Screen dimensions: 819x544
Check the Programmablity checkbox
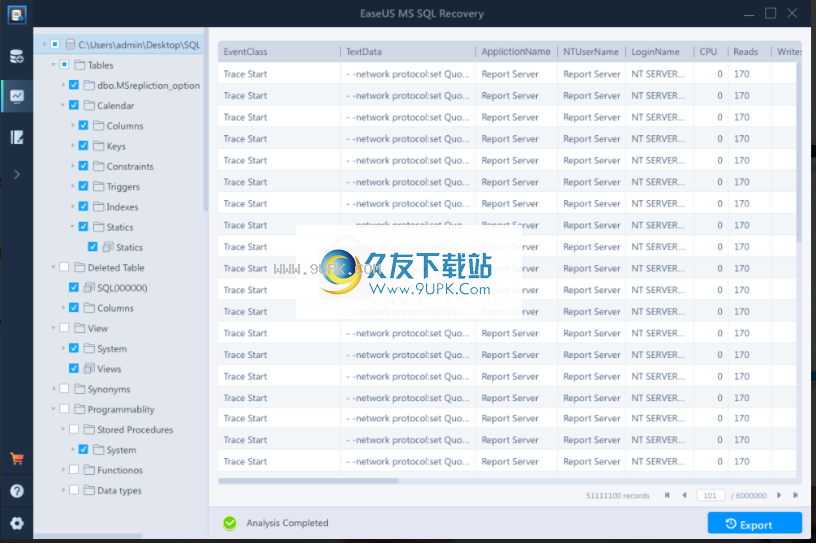click(64, 409)
